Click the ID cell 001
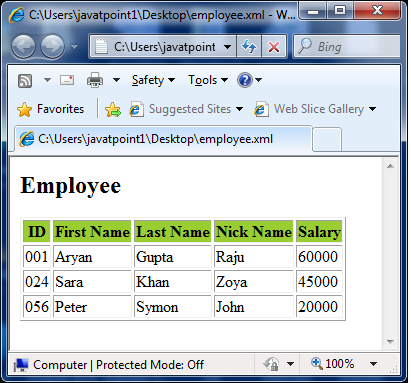 pos(37,257)
